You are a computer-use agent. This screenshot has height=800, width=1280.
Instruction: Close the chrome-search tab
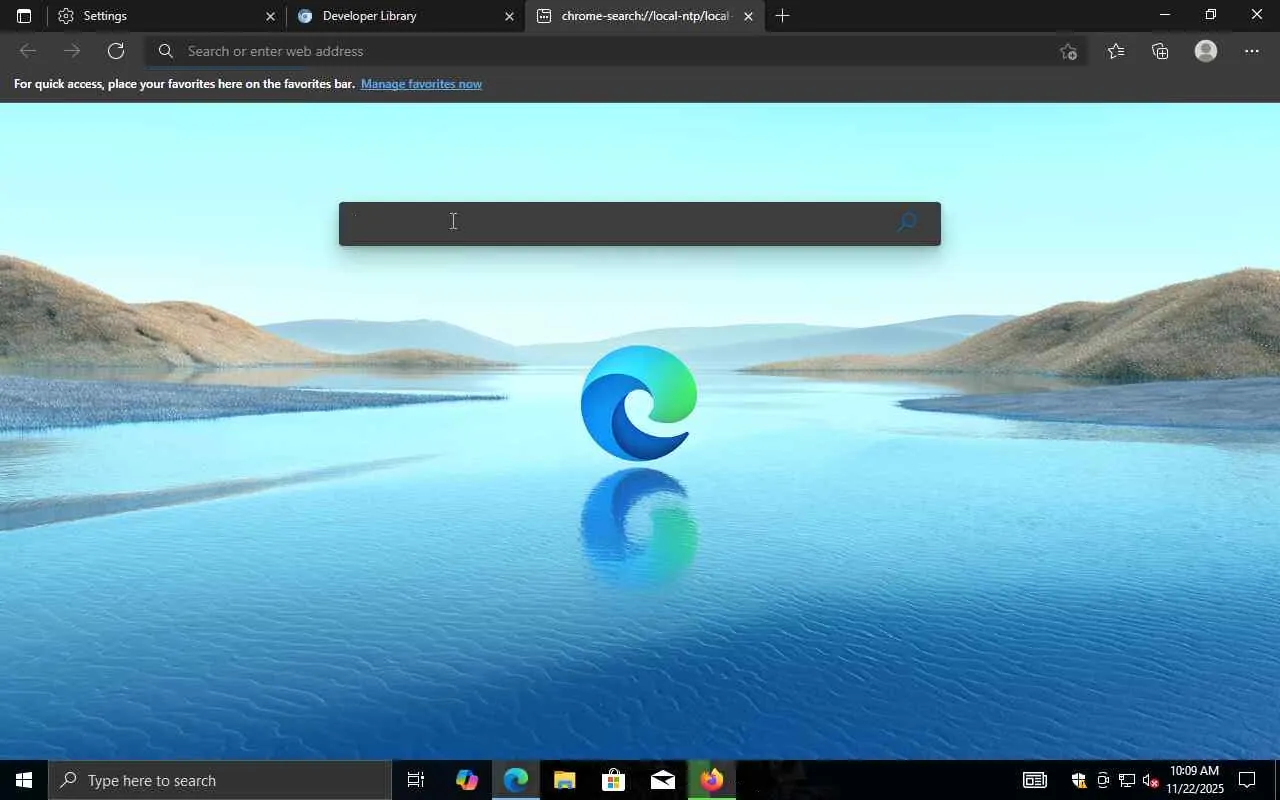coord(748,16)
